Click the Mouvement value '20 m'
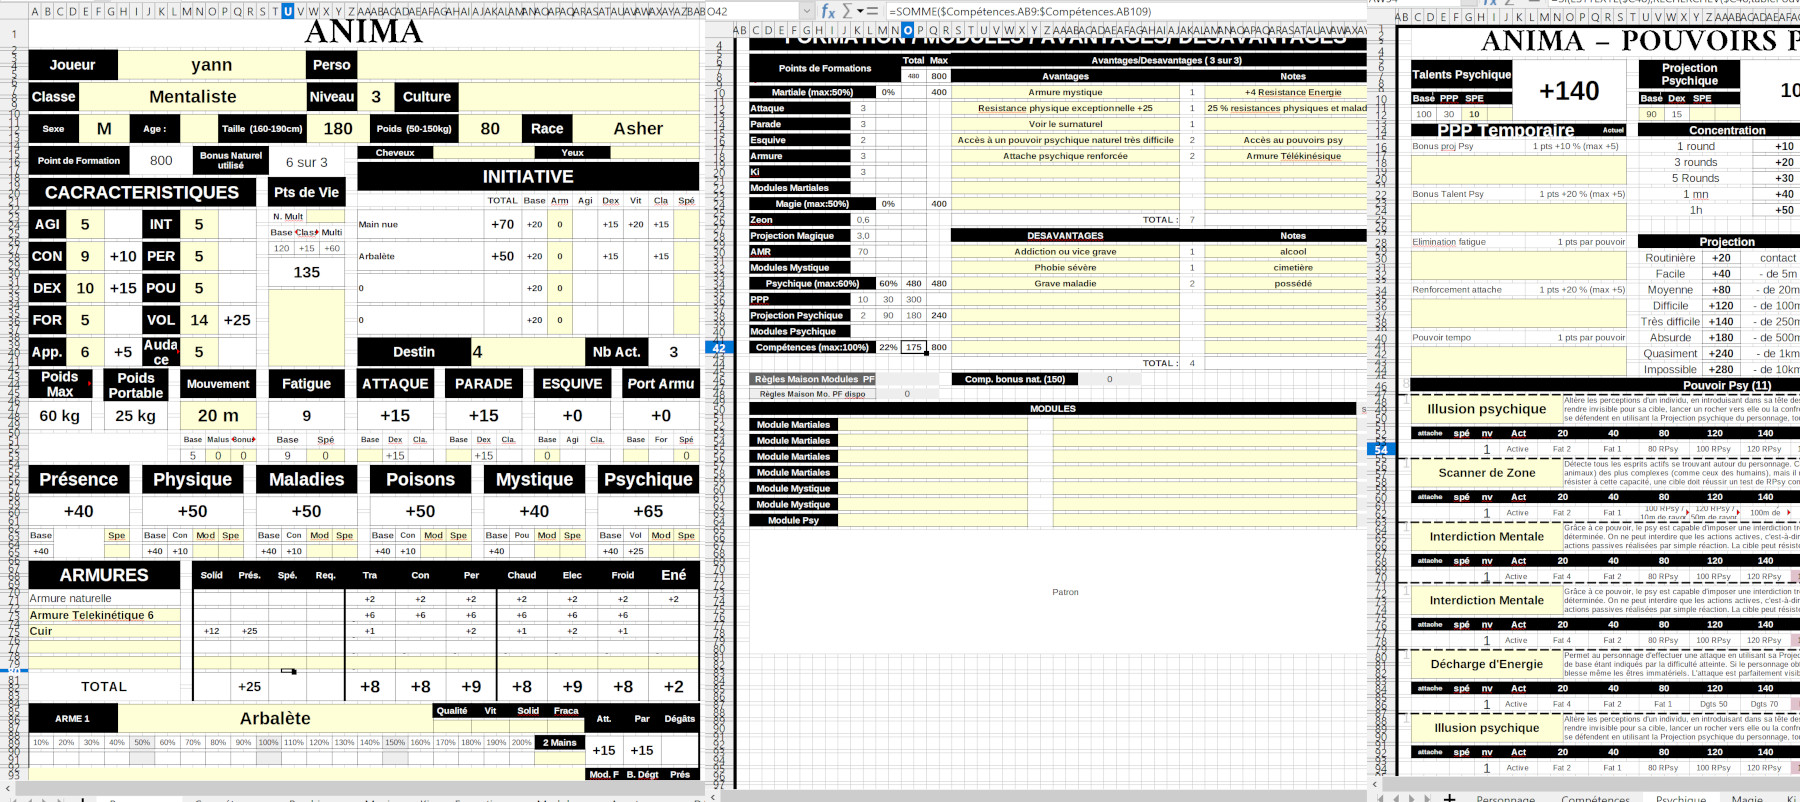The height and width of the screenshot is (802, 1800). pos(218,416)
